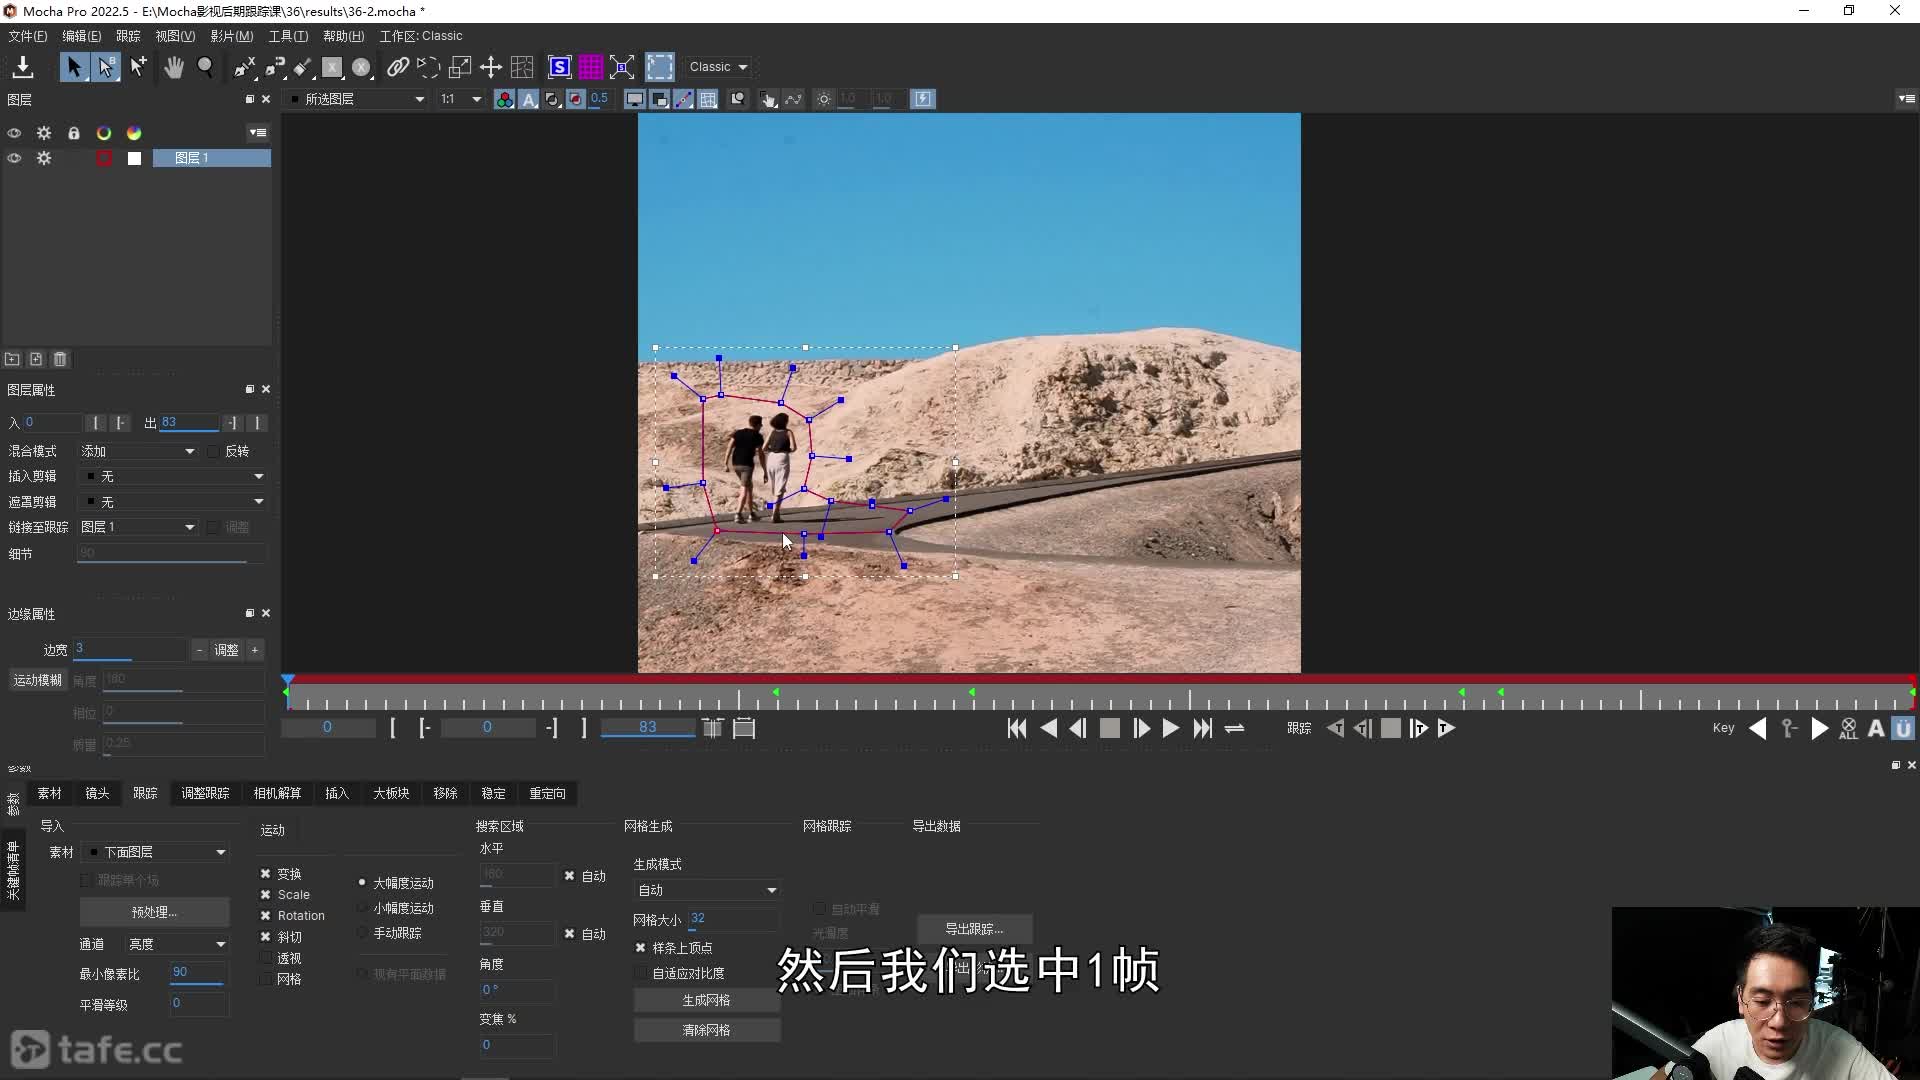
Task: Open the 文件 menu
Action: pos(28,36)
